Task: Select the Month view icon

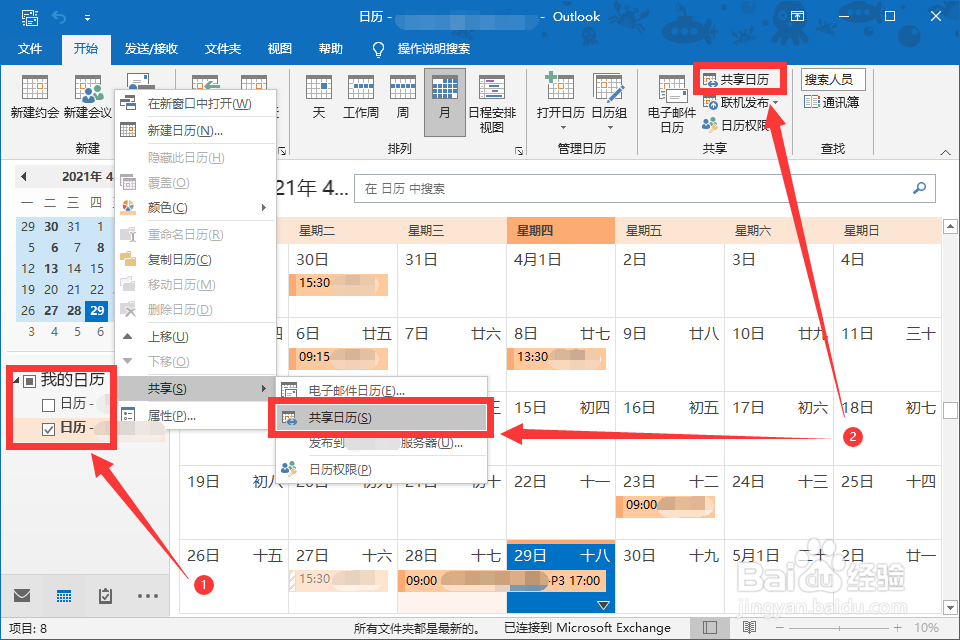Action: pyautogui.click(x=444, y=88)
